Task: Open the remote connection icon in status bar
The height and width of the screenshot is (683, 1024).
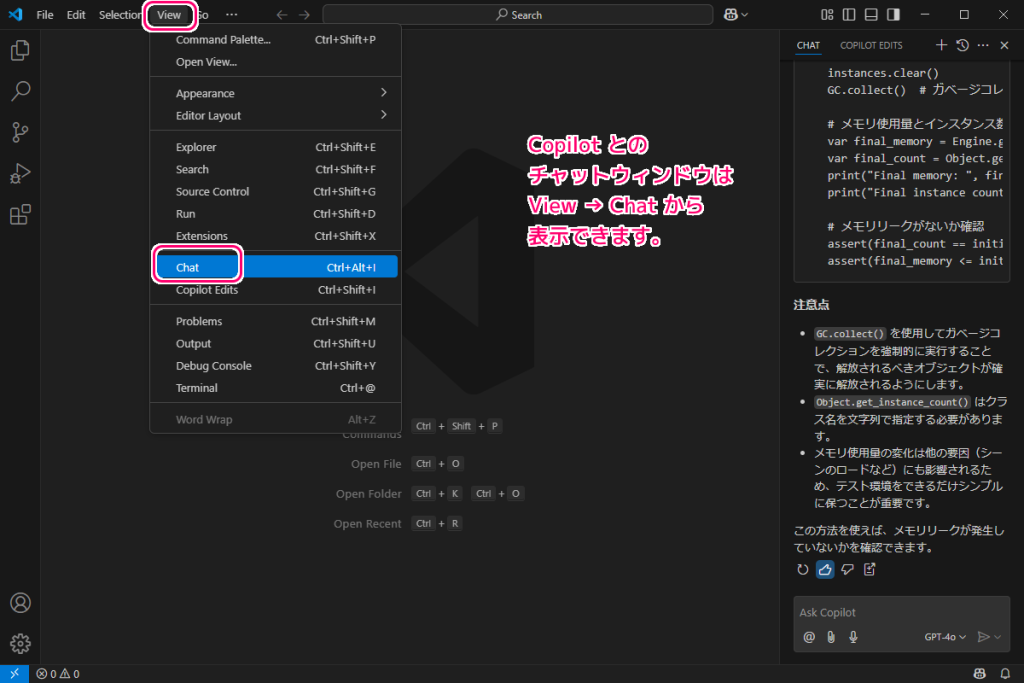Action: pos(14,673)
